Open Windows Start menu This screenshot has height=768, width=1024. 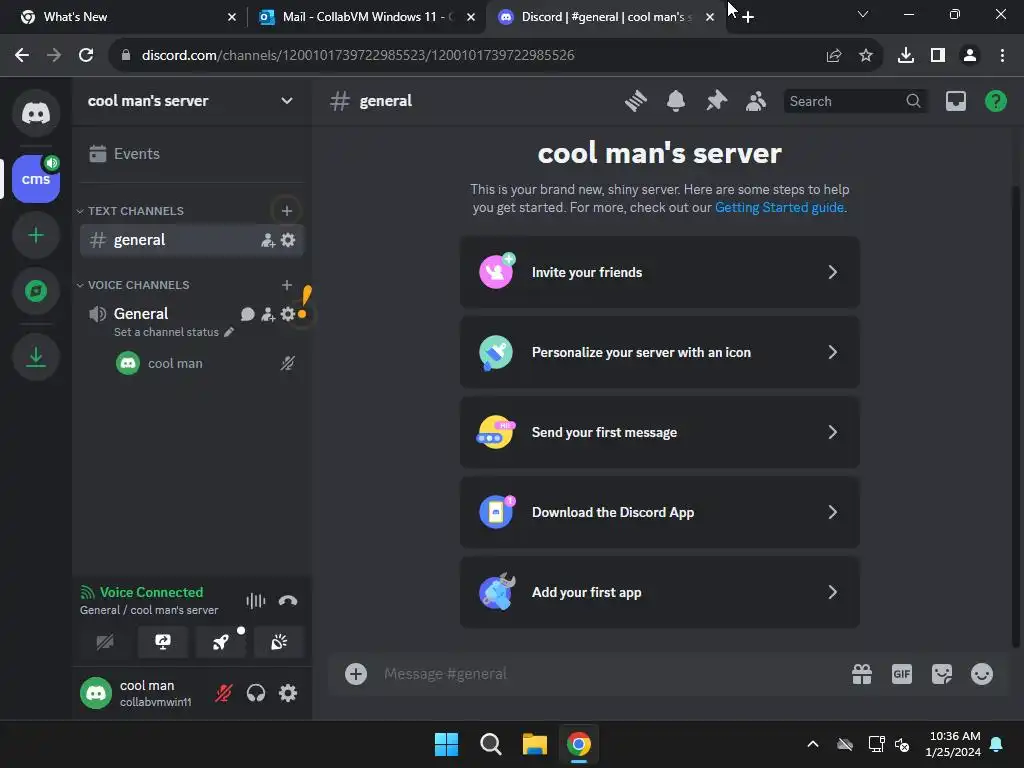pyautogui.click(x=447, y=744)
